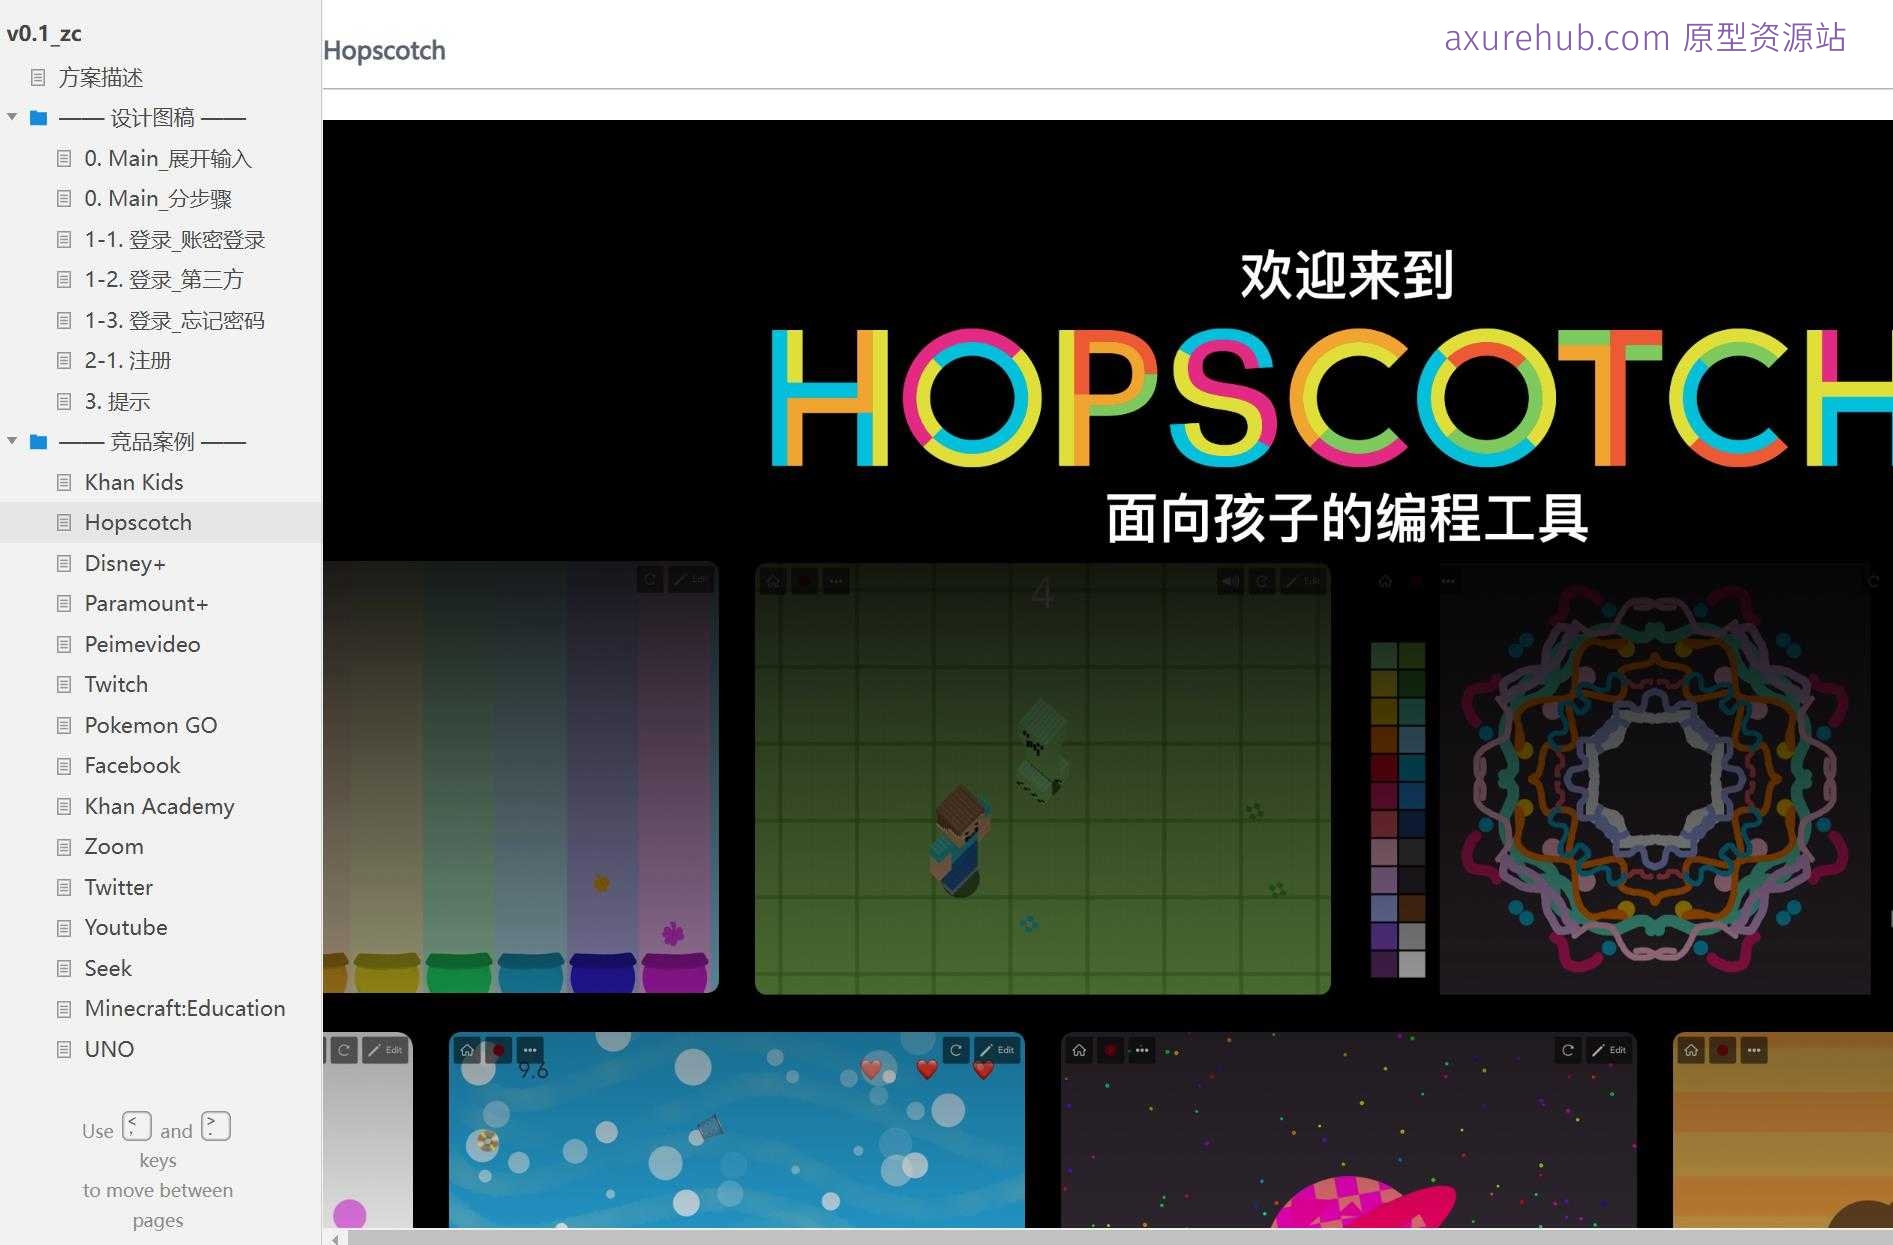Select Disney+ in the sidebar
Image resolution: width=1893 pixels, height=1245 pixels.
click(x=125, y=563)
